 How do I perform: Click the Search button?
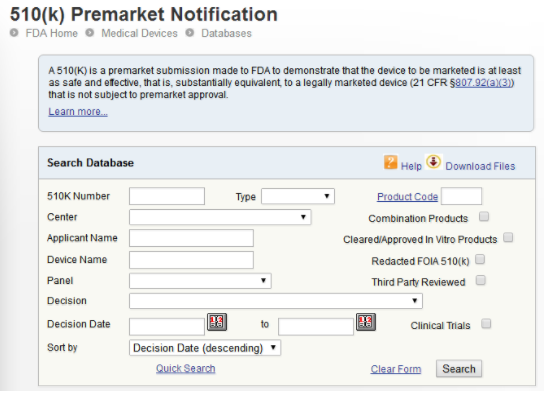coord(459,369)
